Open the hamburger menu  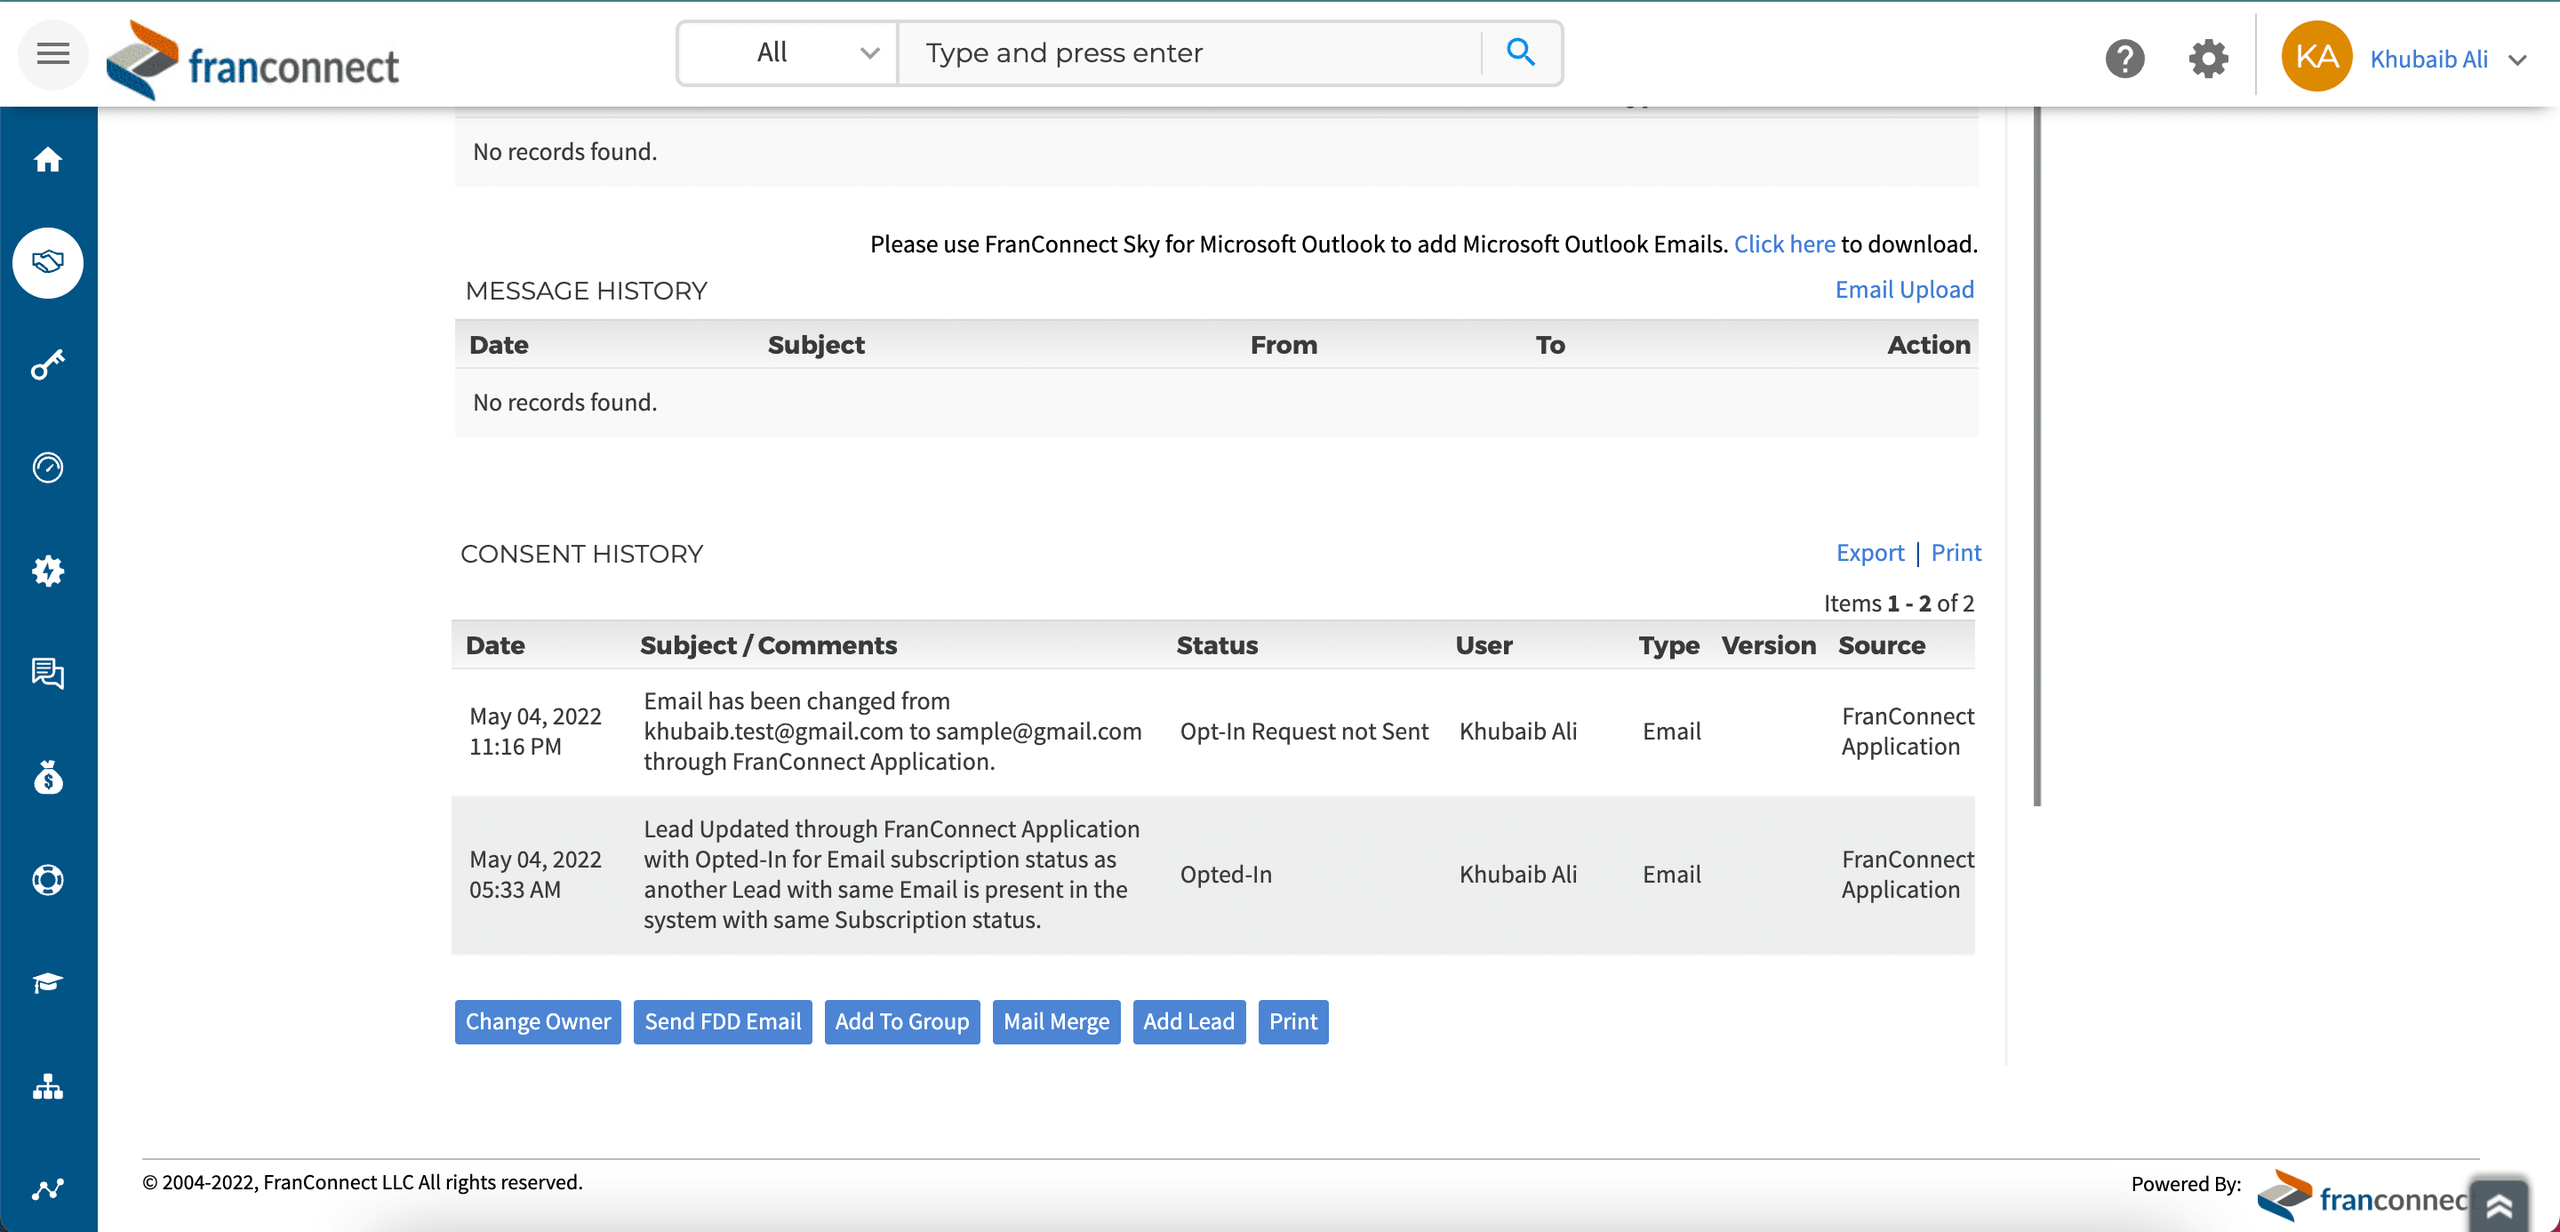pos(53,54)
